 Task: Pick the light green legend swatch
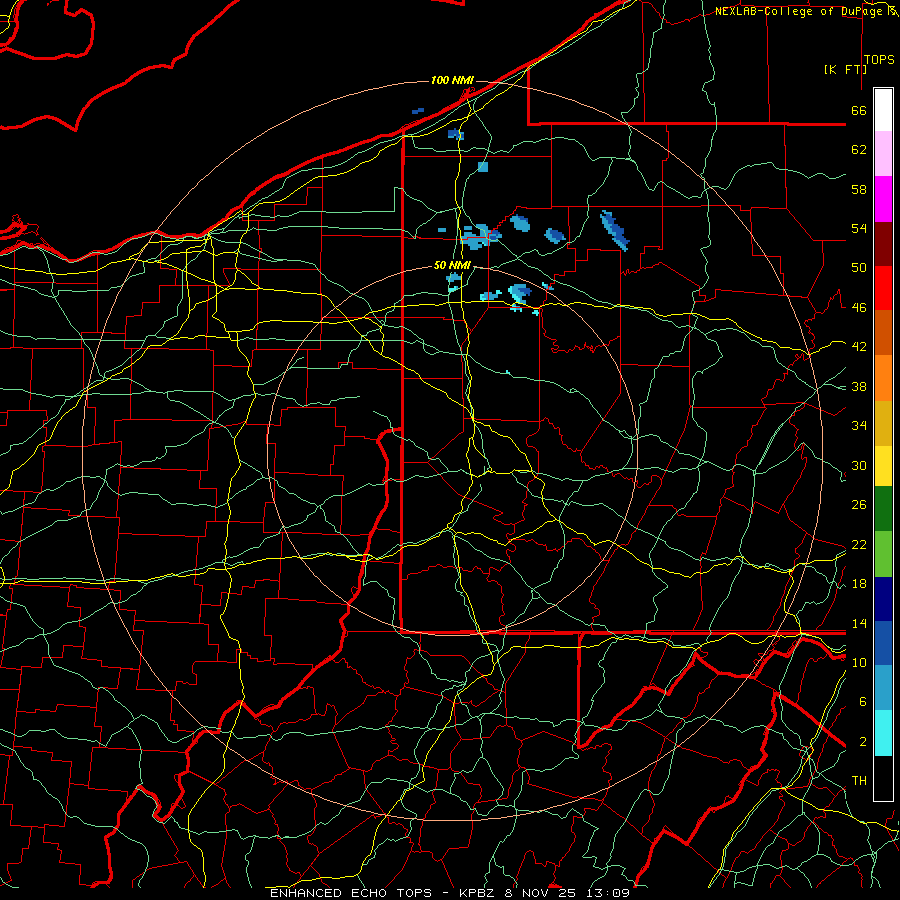[x=883, y=554]
